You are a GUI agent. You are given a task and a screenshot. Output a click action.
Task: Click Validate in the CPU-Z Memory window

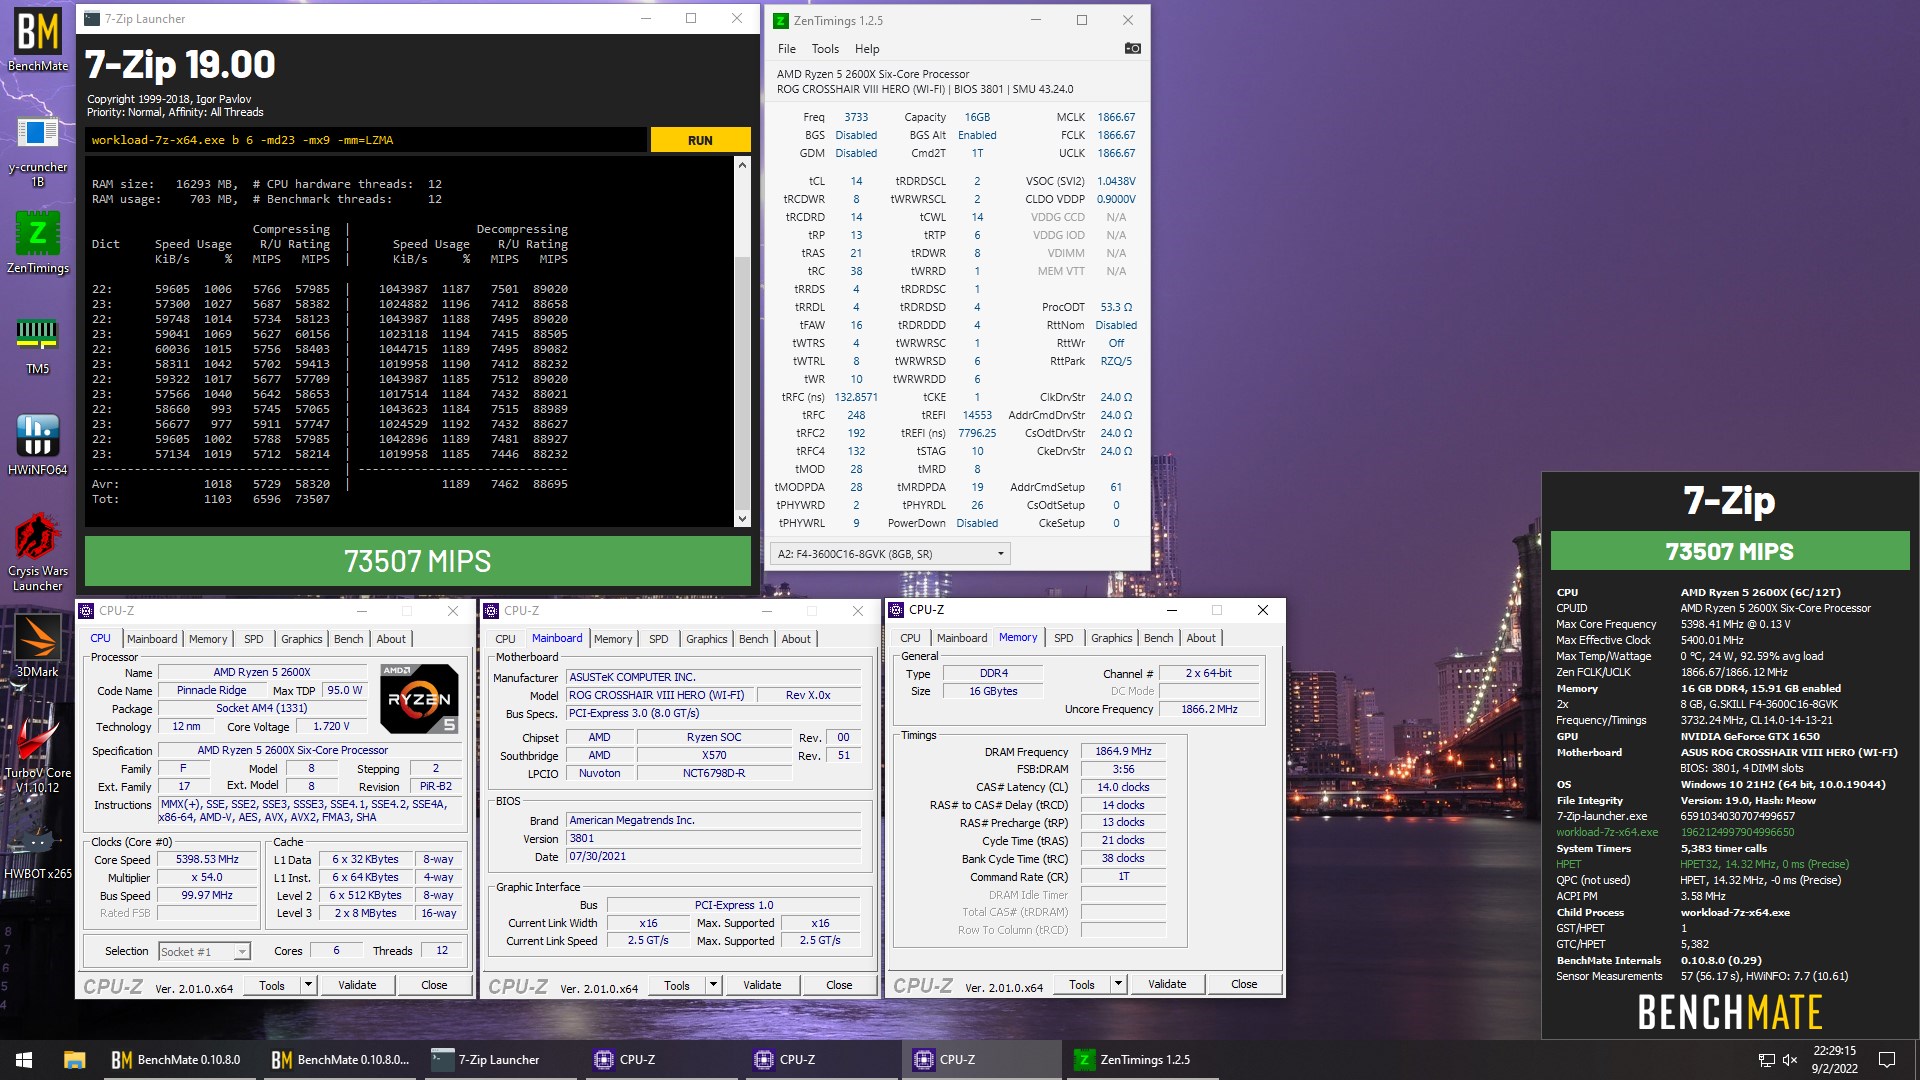click(1167, 984)
